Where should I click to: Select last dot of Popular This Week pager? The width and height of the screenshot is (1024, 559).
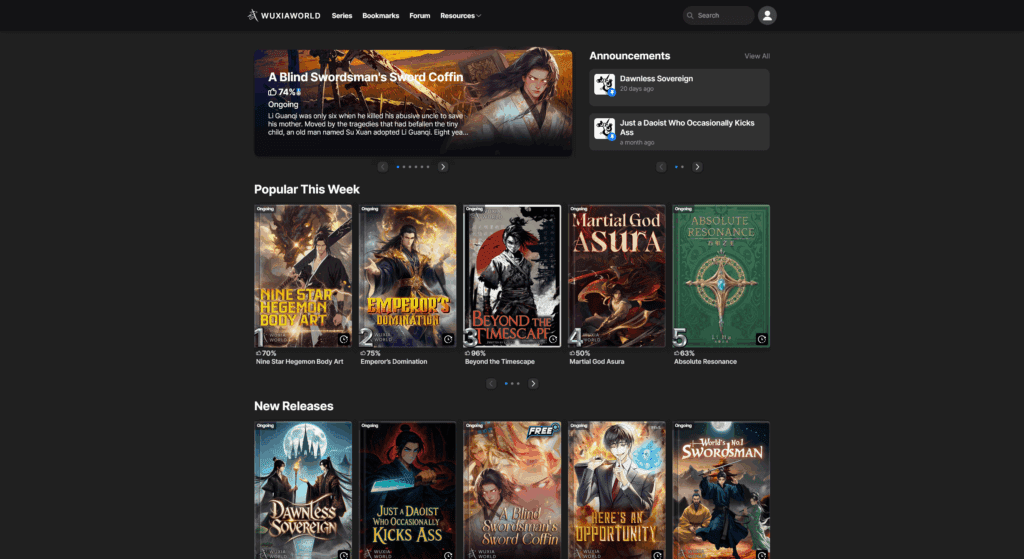click(x=519, y=384)
